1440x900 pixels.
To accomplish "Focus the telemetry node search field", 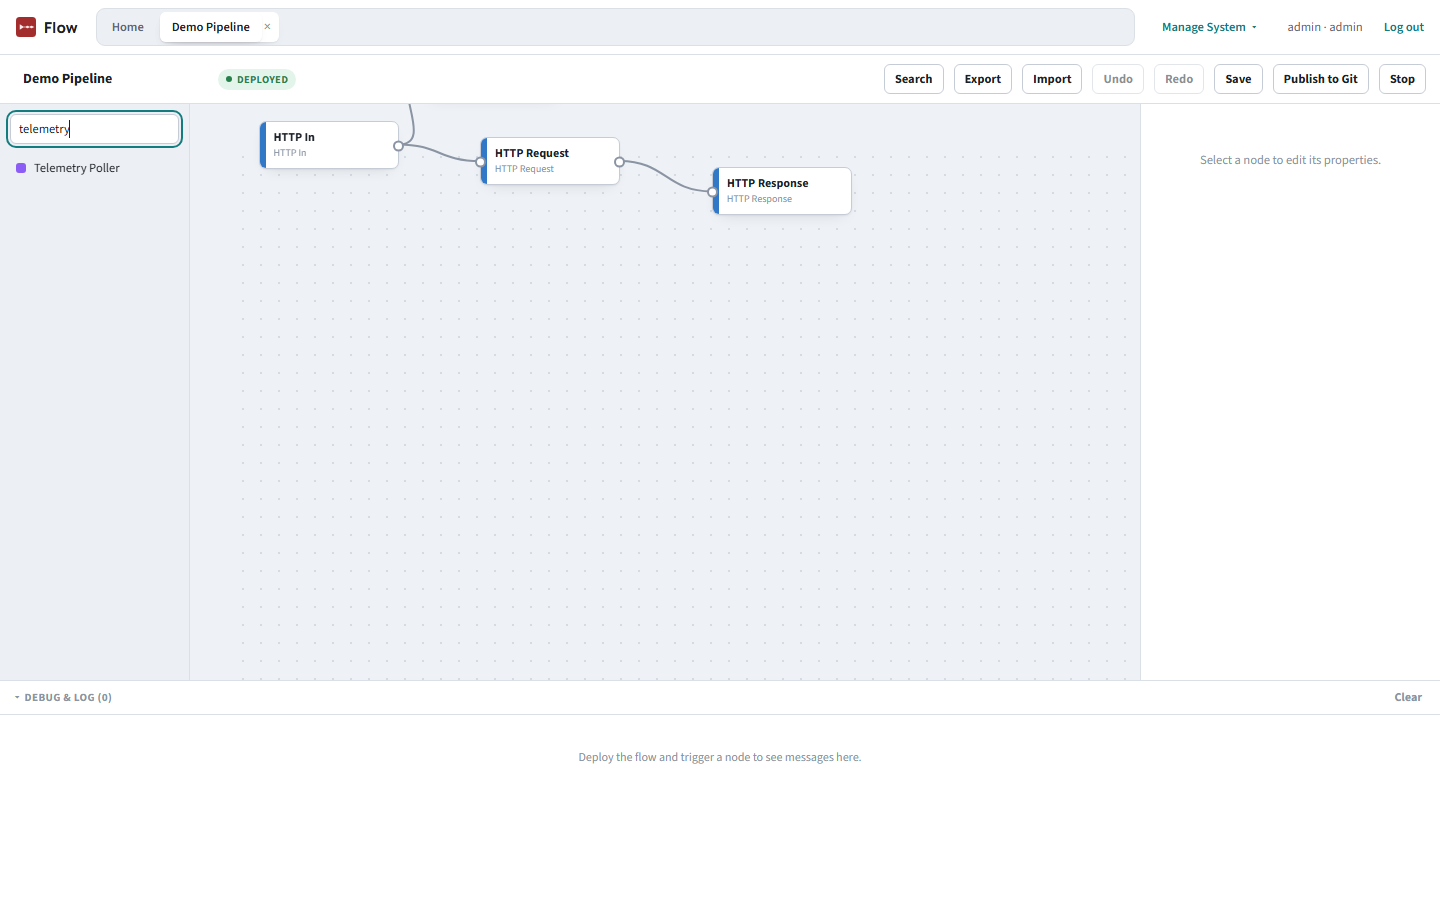I will pos(95,129).
